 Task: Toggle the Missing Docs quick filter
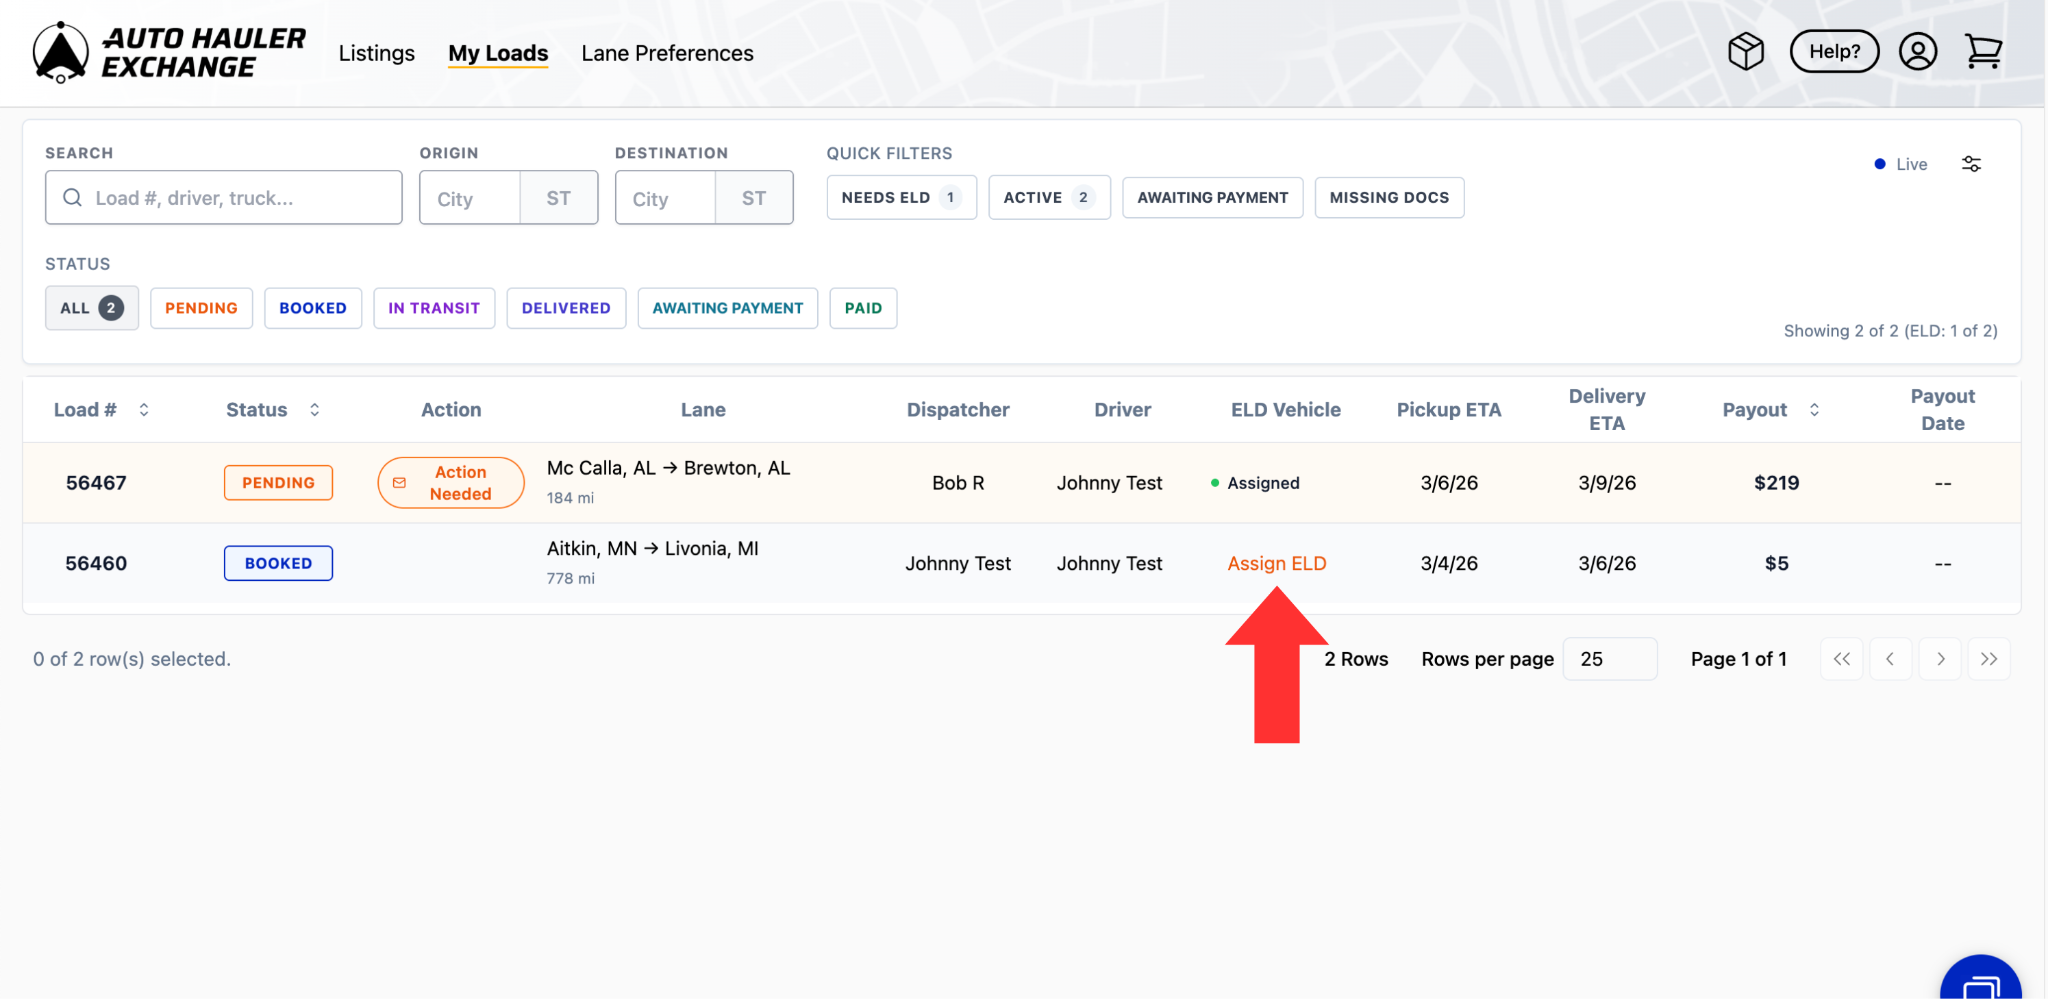[1389, 198]
